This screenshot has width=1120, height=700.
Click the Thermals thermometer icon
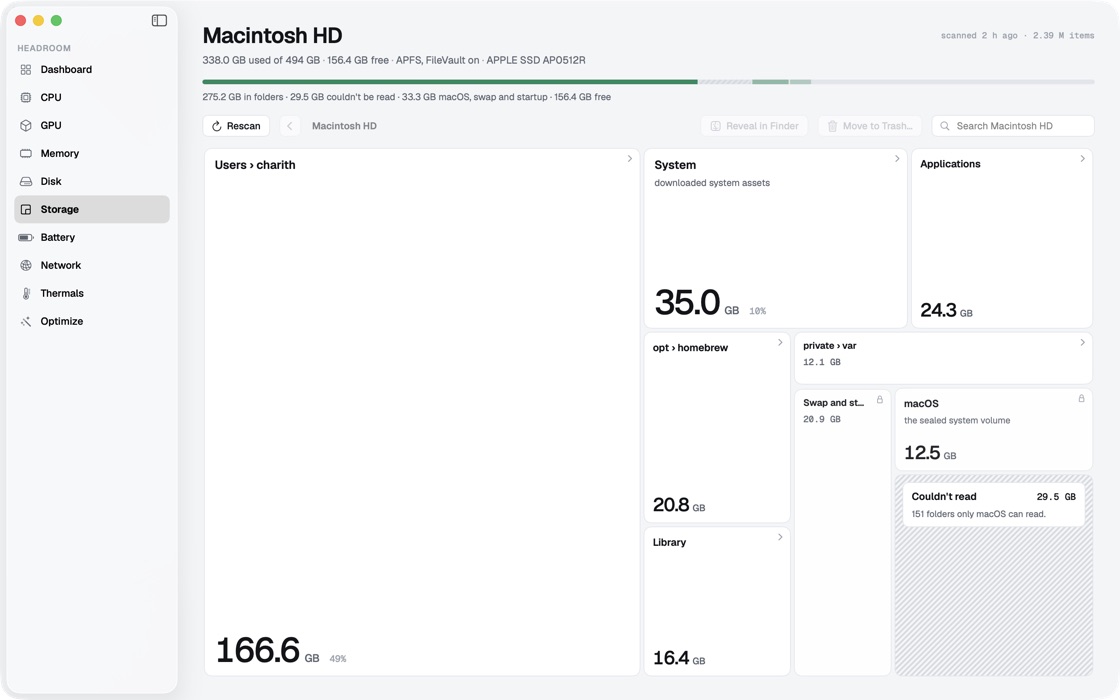click(x=26, y=293)
